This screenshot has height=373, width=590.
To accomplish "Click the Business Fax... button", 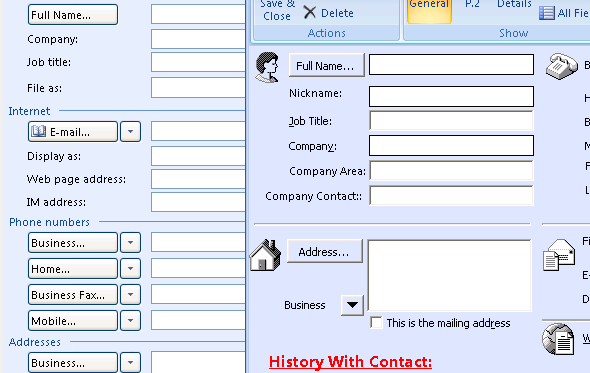I will coord(73,294).
